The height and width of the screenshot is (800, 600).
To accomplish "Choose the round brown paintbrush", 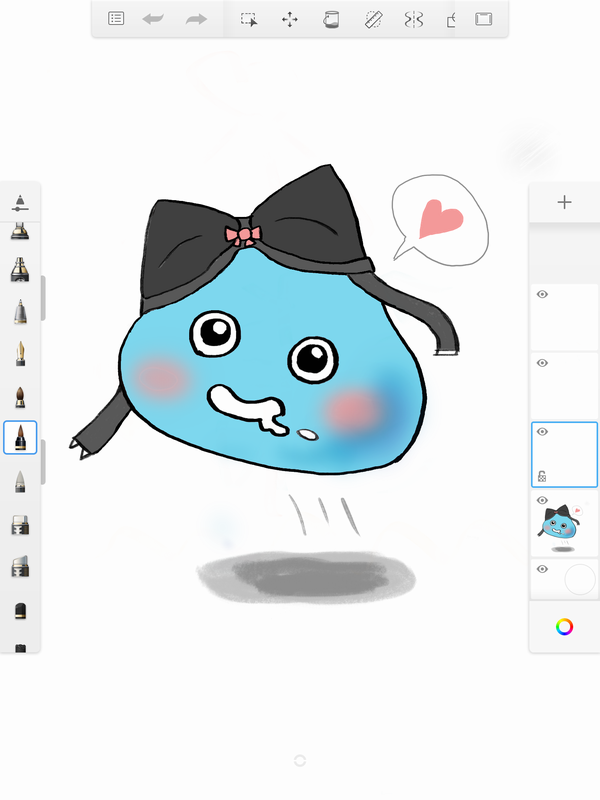I will 20,397.
